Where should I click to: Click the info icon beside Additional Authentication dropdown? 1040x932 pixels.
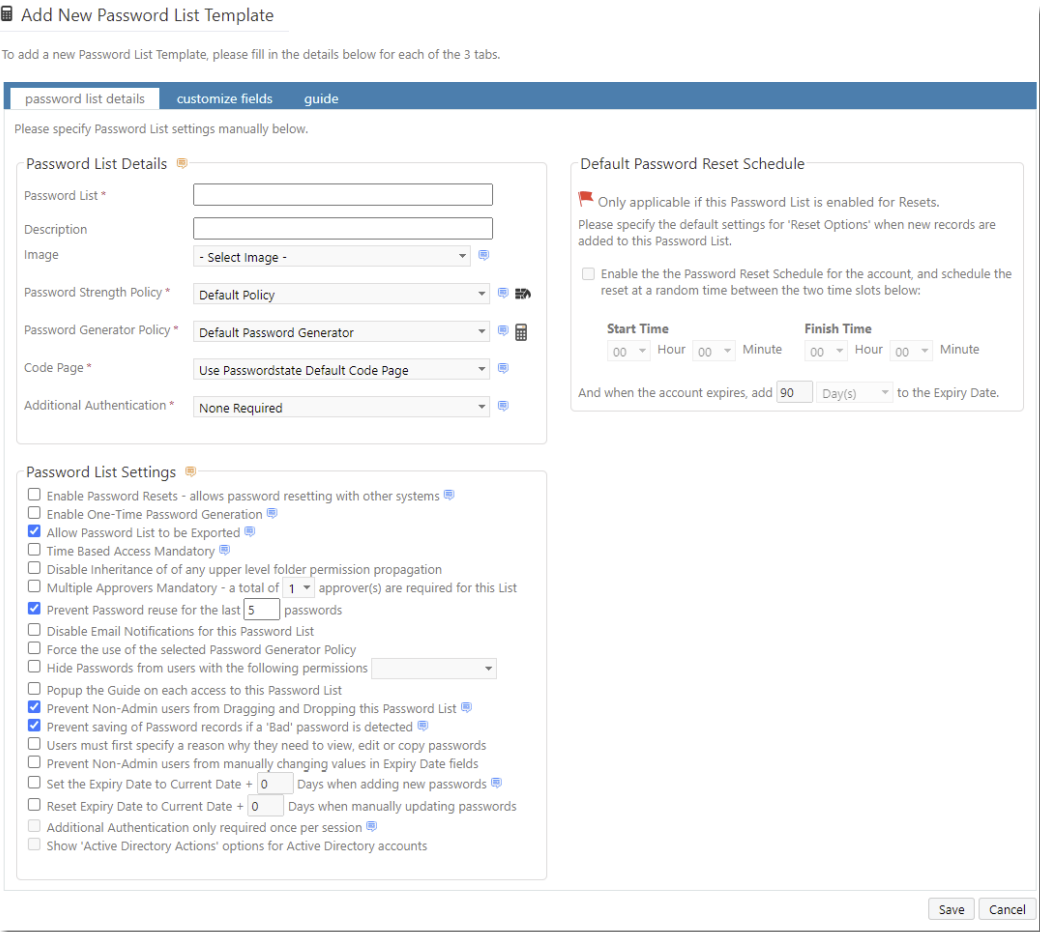pyautogui.click(x=503, y=406)
